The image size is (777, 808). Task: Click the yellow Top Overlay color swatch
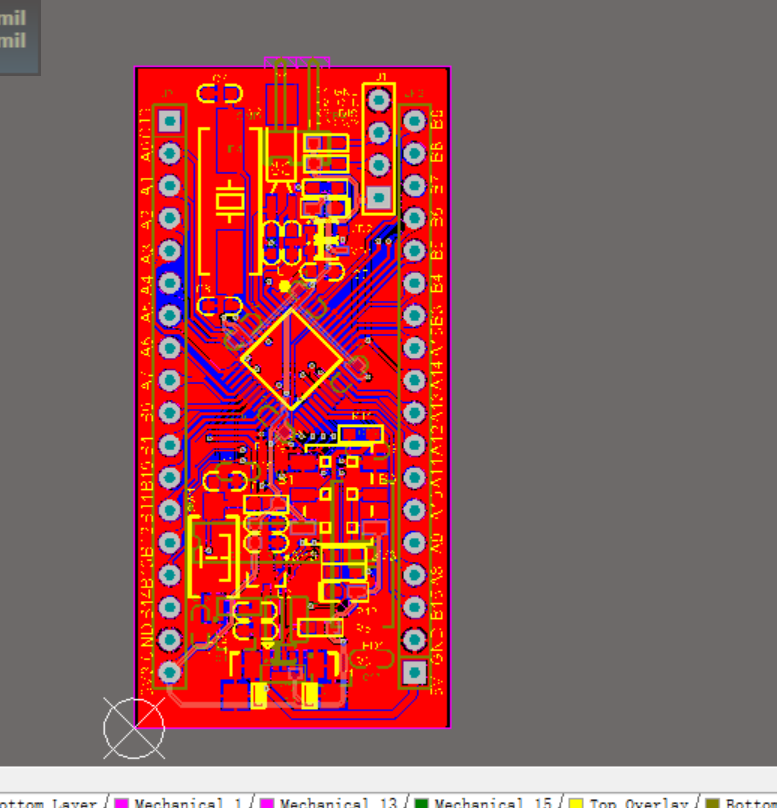coord(576,803)
